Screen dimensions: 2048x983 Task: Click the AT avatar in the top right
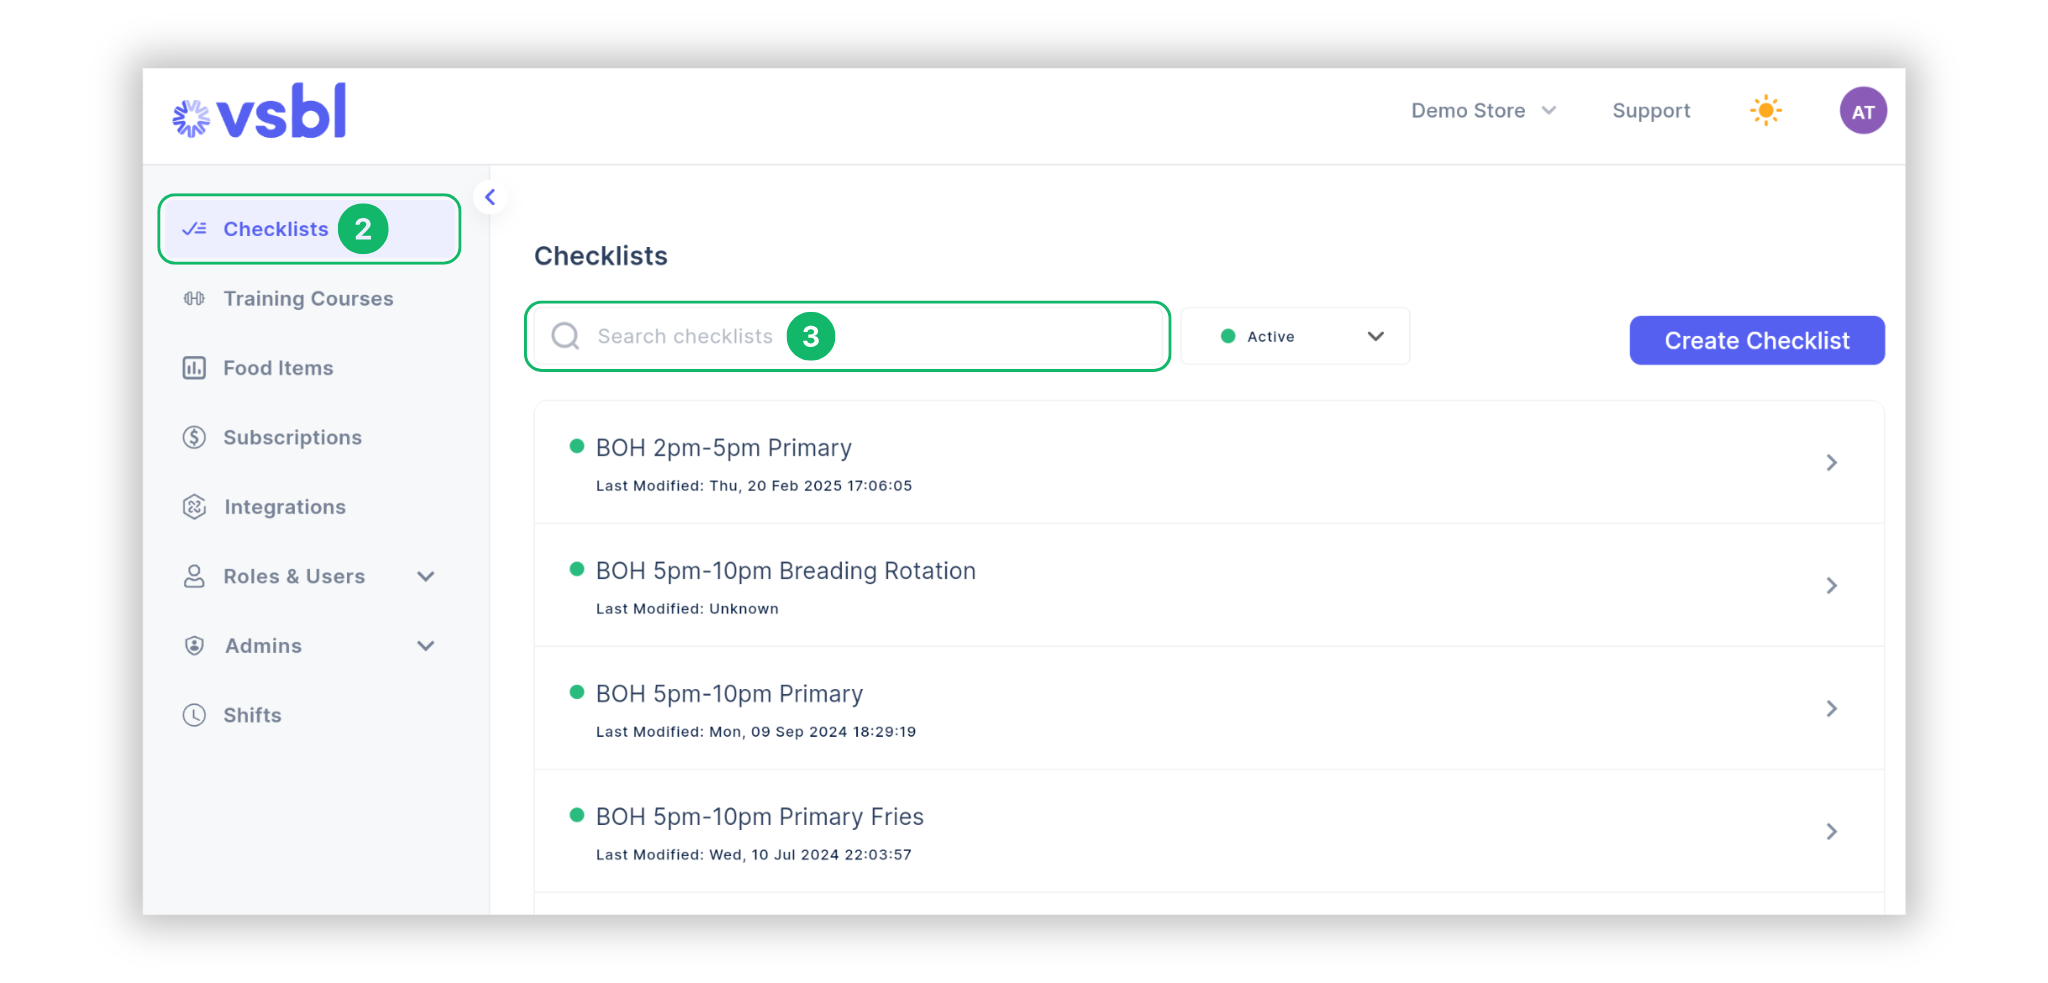(1863, 110)
